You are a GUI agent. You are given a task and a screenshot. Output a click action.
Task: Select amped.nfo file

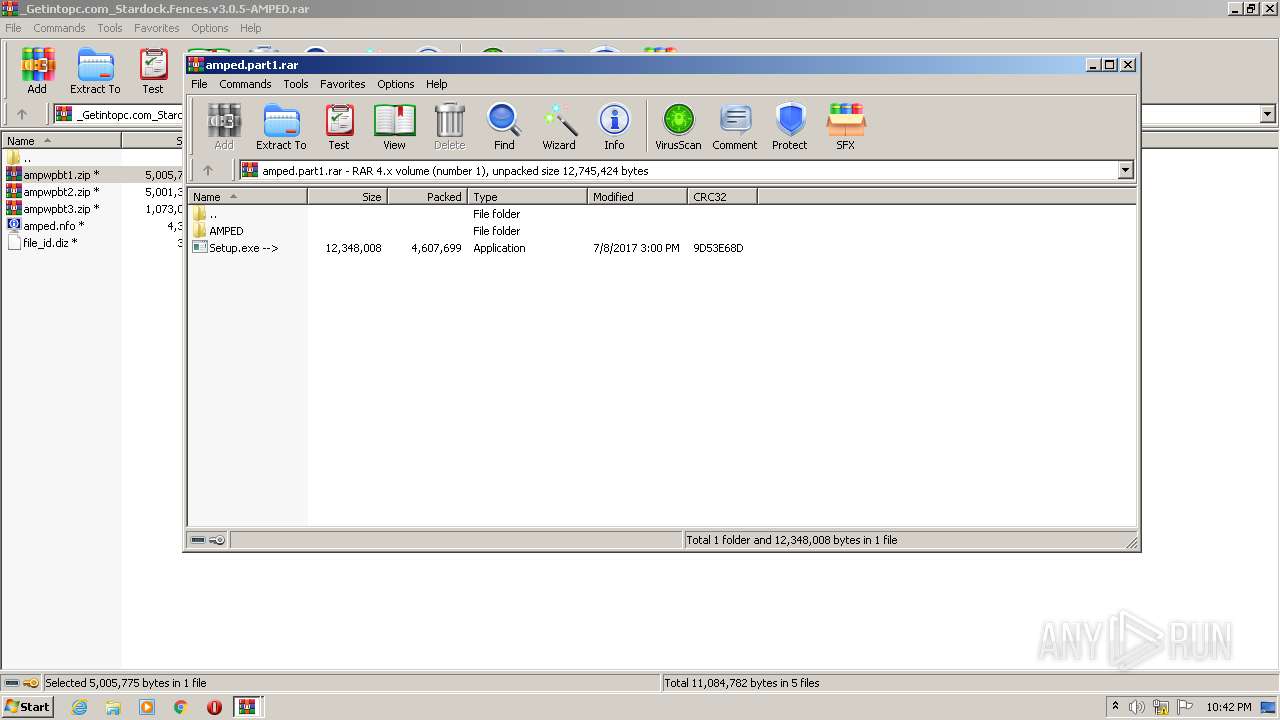click(x=92, y=226)
